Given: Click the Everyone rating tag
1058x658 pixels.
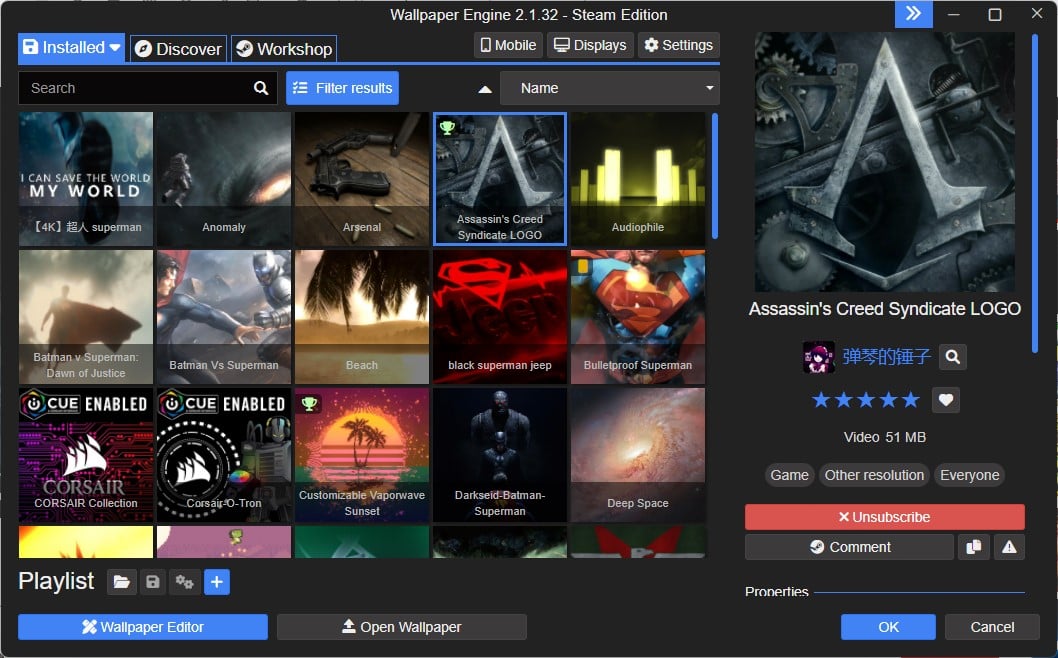Looking at the screenshot, I should pyautogui.click(x=970, y=475).
